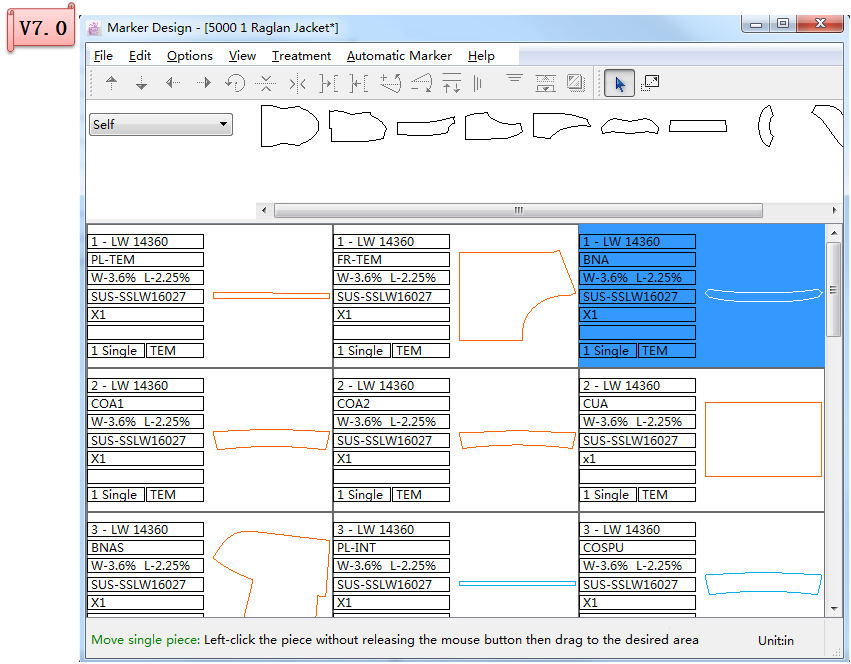Open the Automatic Marker menu
Viewport: 851px width, 664px height.
(x=399, y=56)
